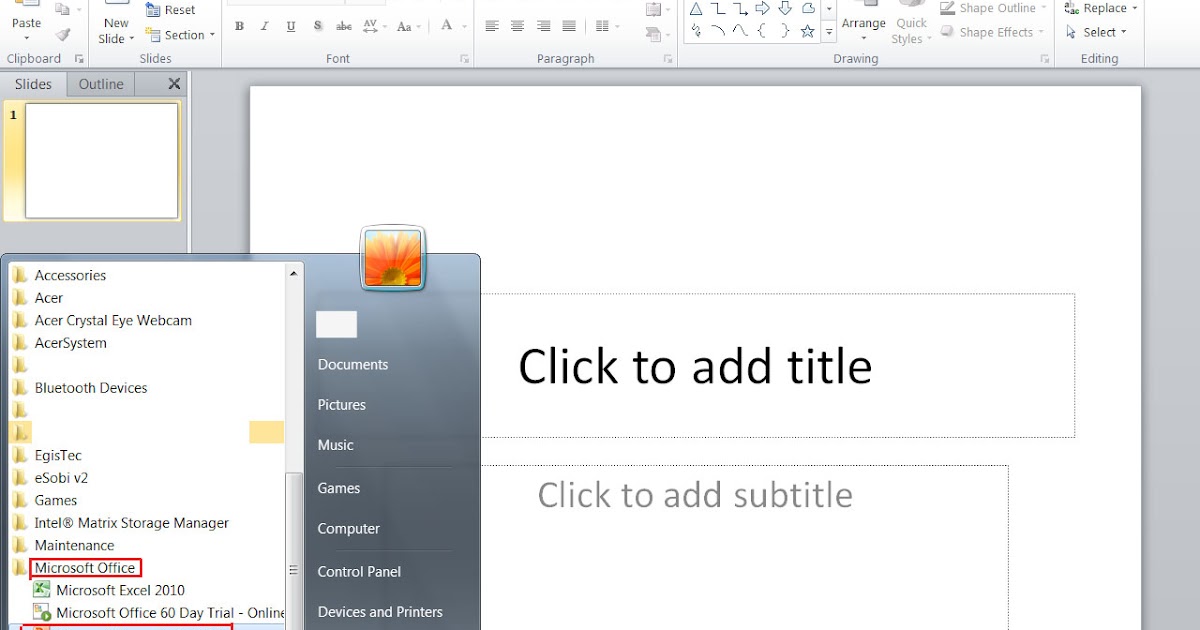Click the Arrange icon in Drawing group

tap(863, 25)
